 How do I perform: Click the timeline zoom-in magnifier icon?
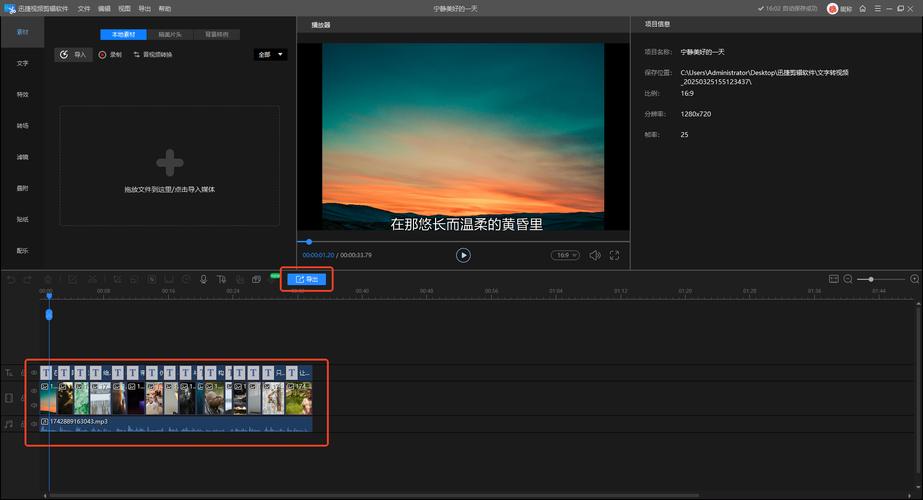pos(914,279)
